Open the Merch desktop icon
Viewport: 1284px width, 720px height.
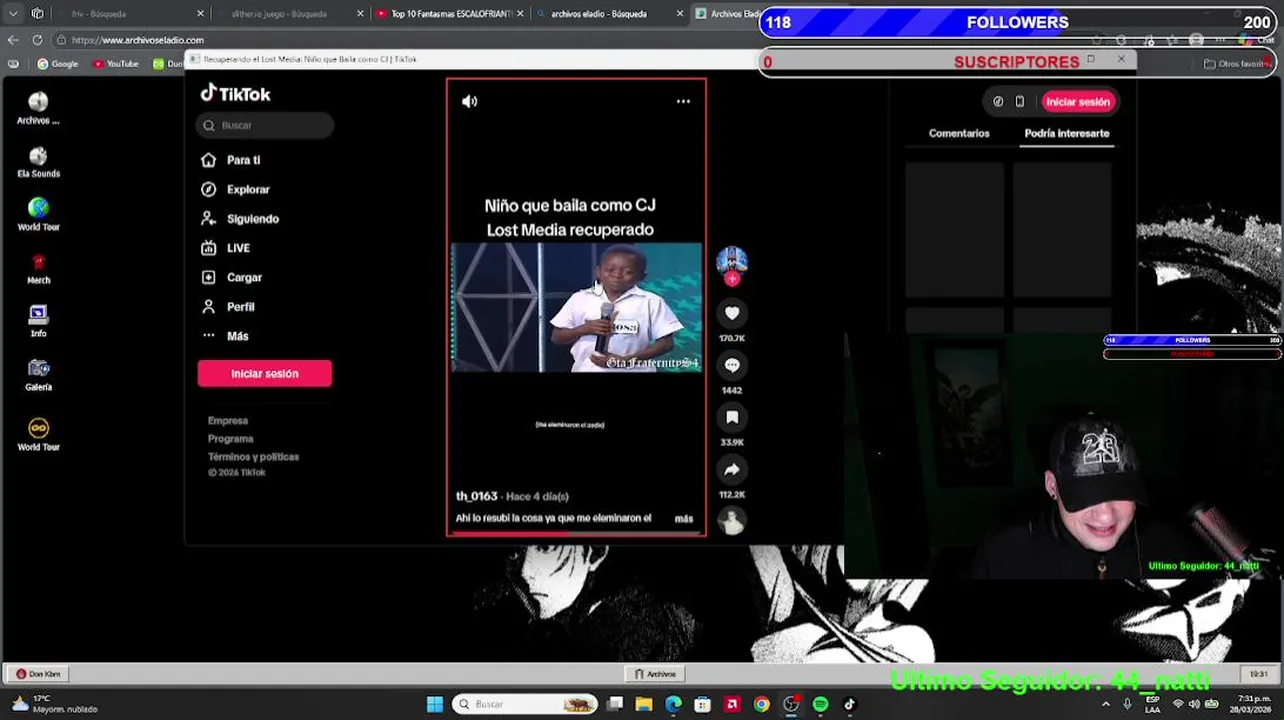coord(38,268)
